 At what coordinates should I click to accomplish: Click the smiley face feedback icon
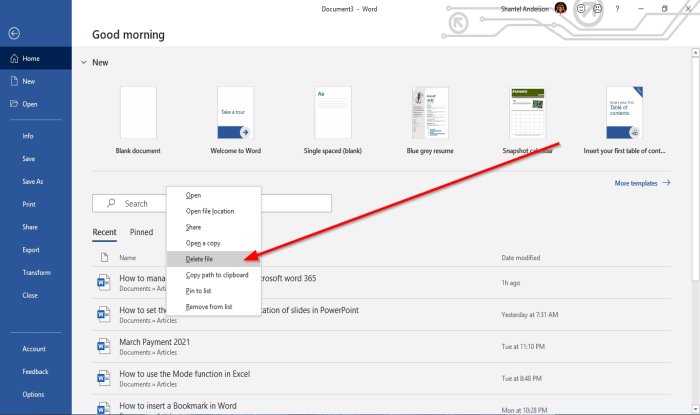pos(581,8)
